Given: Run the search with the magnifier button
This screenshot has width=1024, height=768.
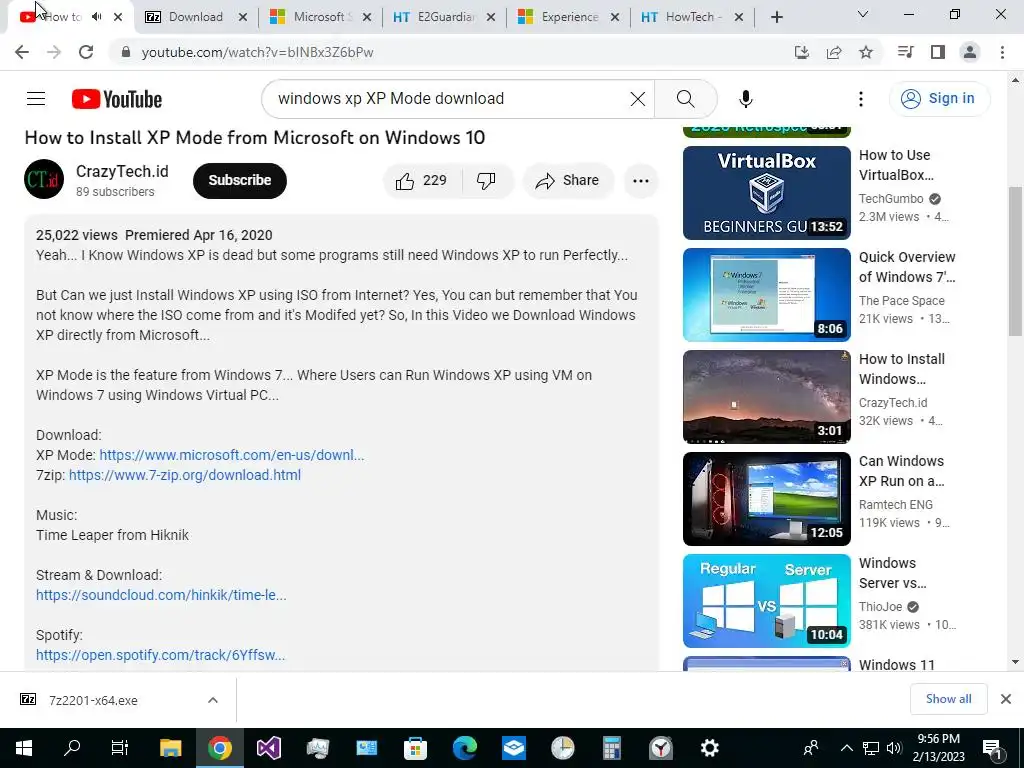Looking at the screenshot, I should pos(685,99).
